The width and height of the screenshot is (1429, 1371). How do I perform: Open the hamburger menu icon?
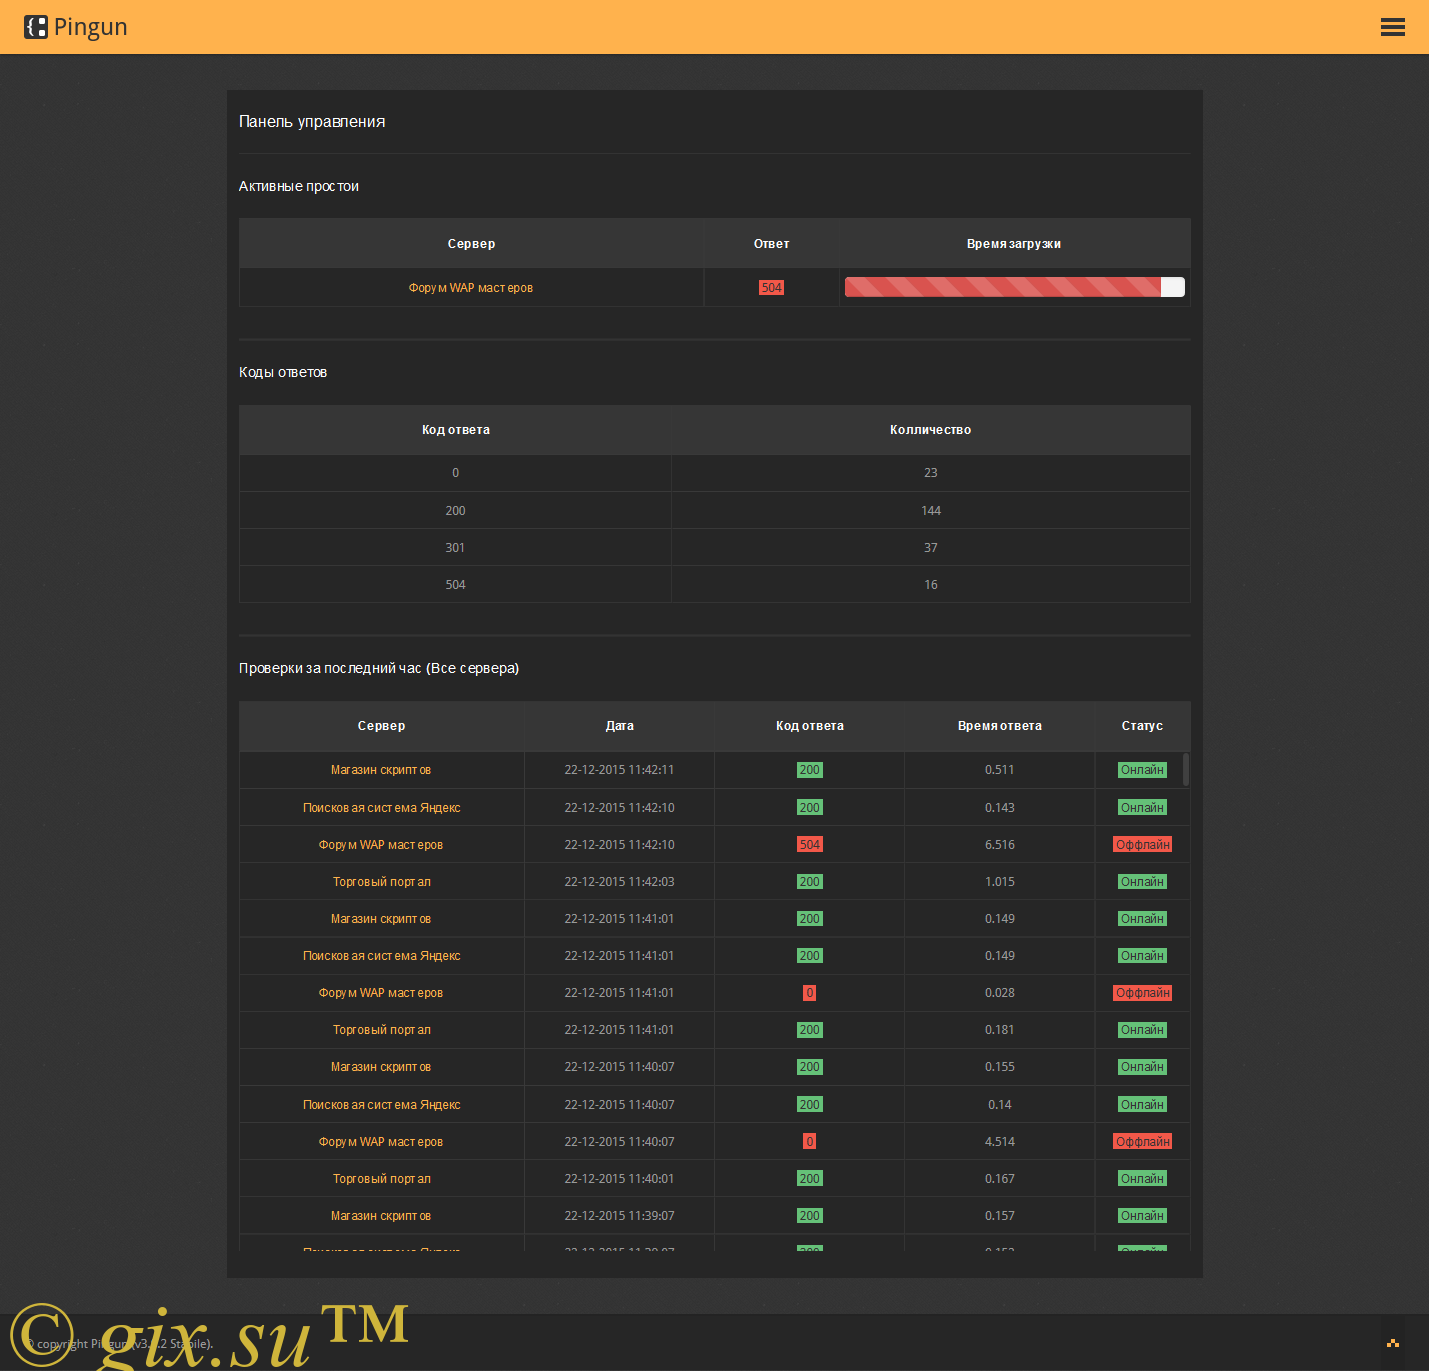[x=1393, y=27]
